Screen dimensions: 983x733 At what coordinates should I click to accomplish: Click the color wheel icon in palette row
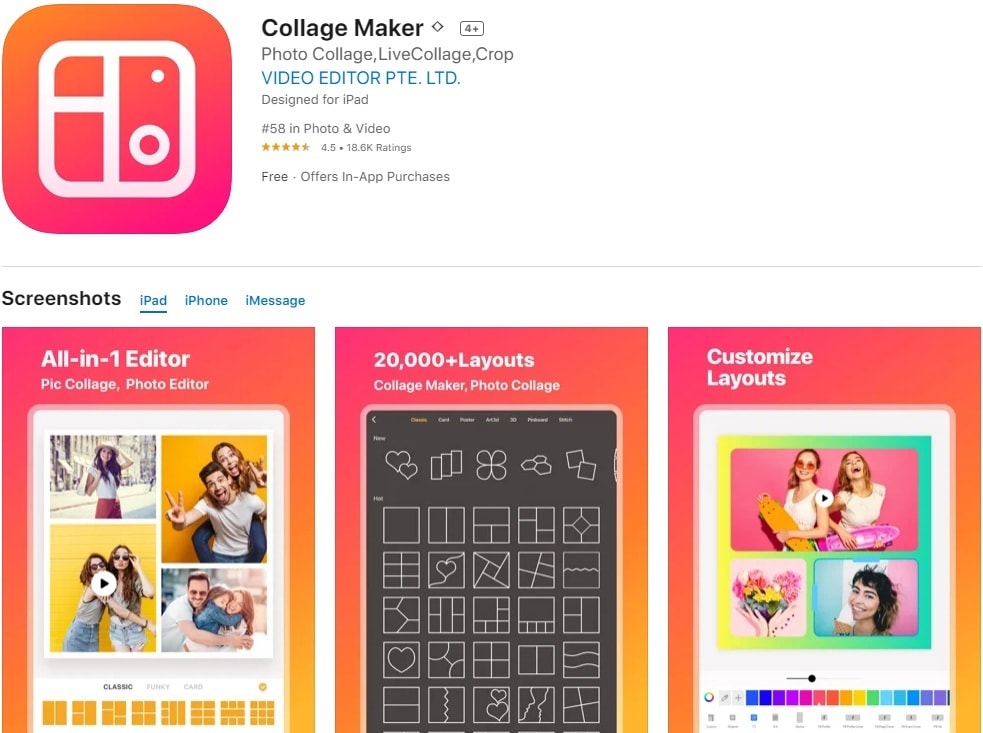click(709, 697)
